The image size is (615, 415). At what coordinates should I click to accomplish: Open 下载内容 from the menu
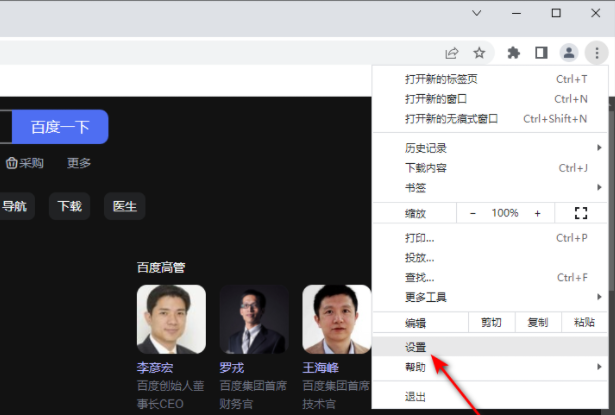click(x=489, y=168)
